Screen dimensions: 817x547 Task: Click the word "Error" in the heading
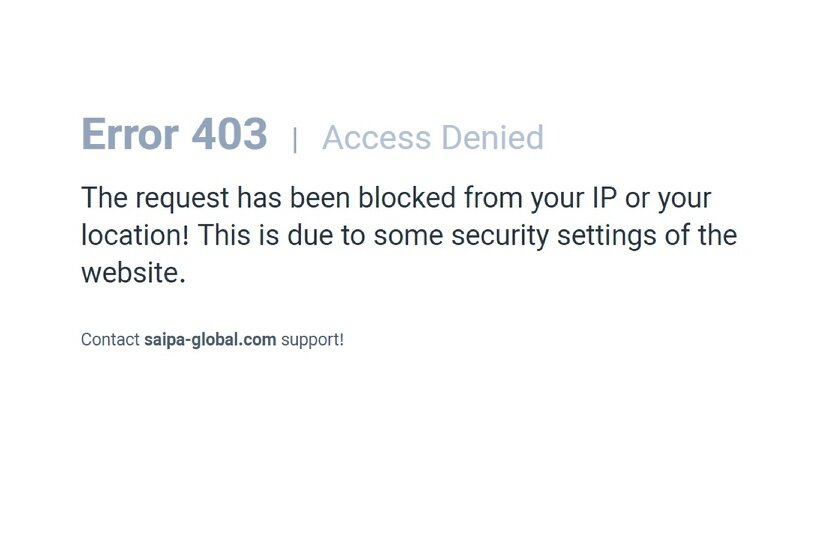[x=130, y=134]
